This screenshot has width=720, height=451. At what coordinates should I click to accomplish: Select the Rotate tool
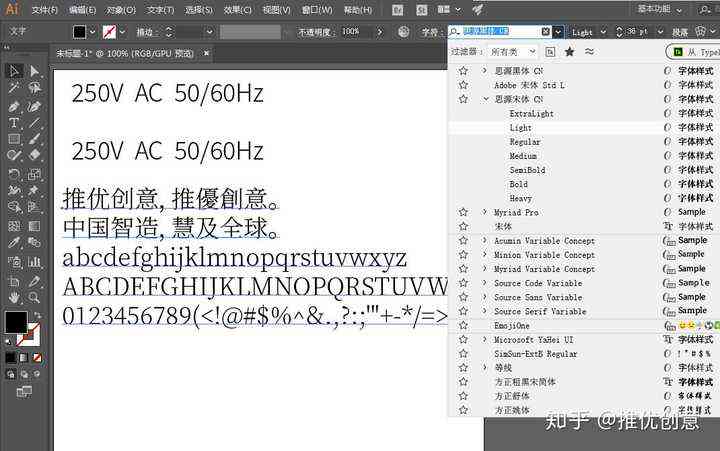tap(14, 175)
